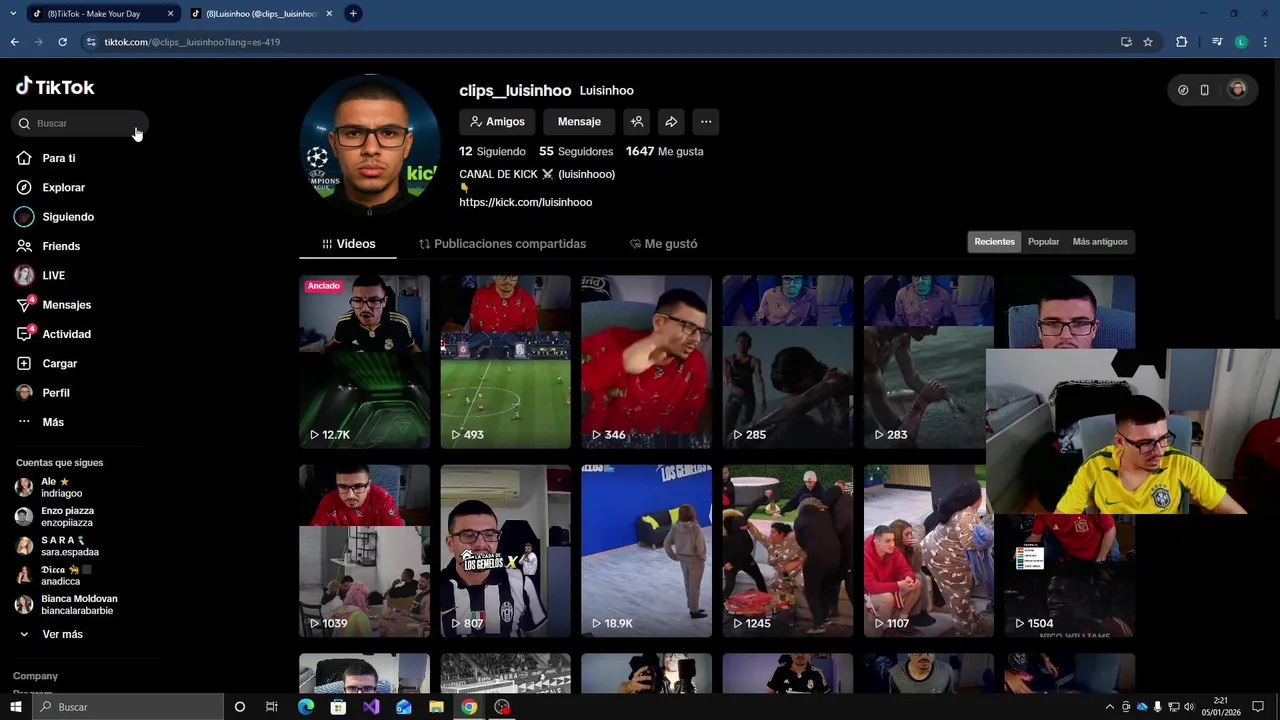The height and width of the screenshot is (720, 1280).
Task: Open the Anclado video with 12.7K views
Action: click(364, 362)
